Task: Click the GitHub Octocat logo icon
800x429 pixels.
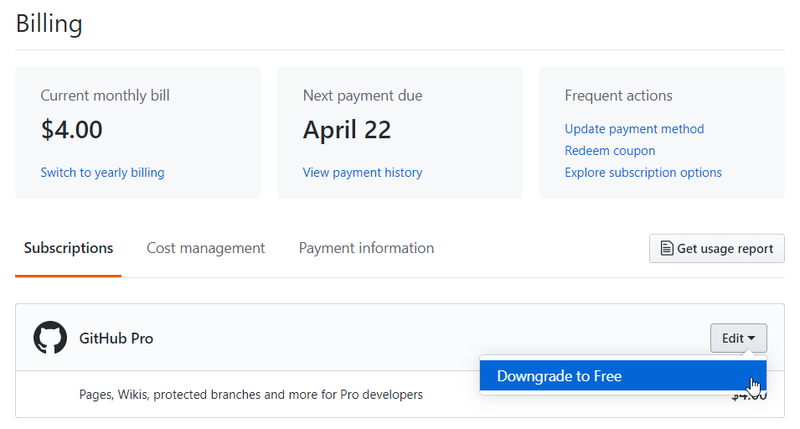Action: (x=50, y=338)
